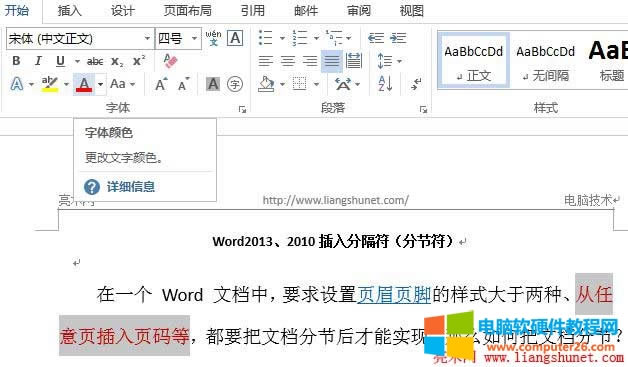Select the 无间隔 style thumbnail

pyautogui.click(x=545, y=61)
